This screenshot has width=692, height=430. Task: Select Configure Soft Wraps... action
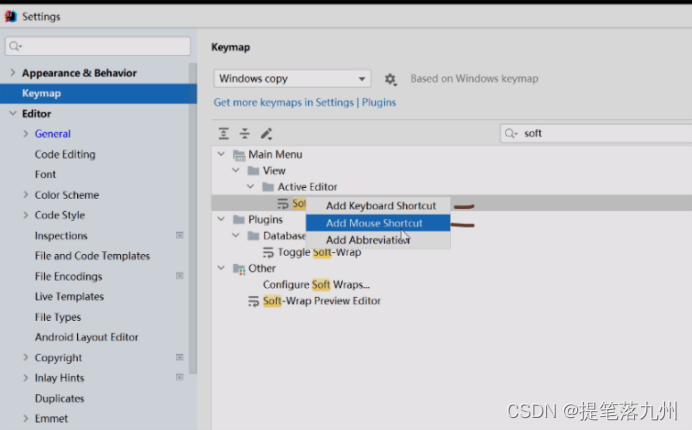[x=316, y=285]
